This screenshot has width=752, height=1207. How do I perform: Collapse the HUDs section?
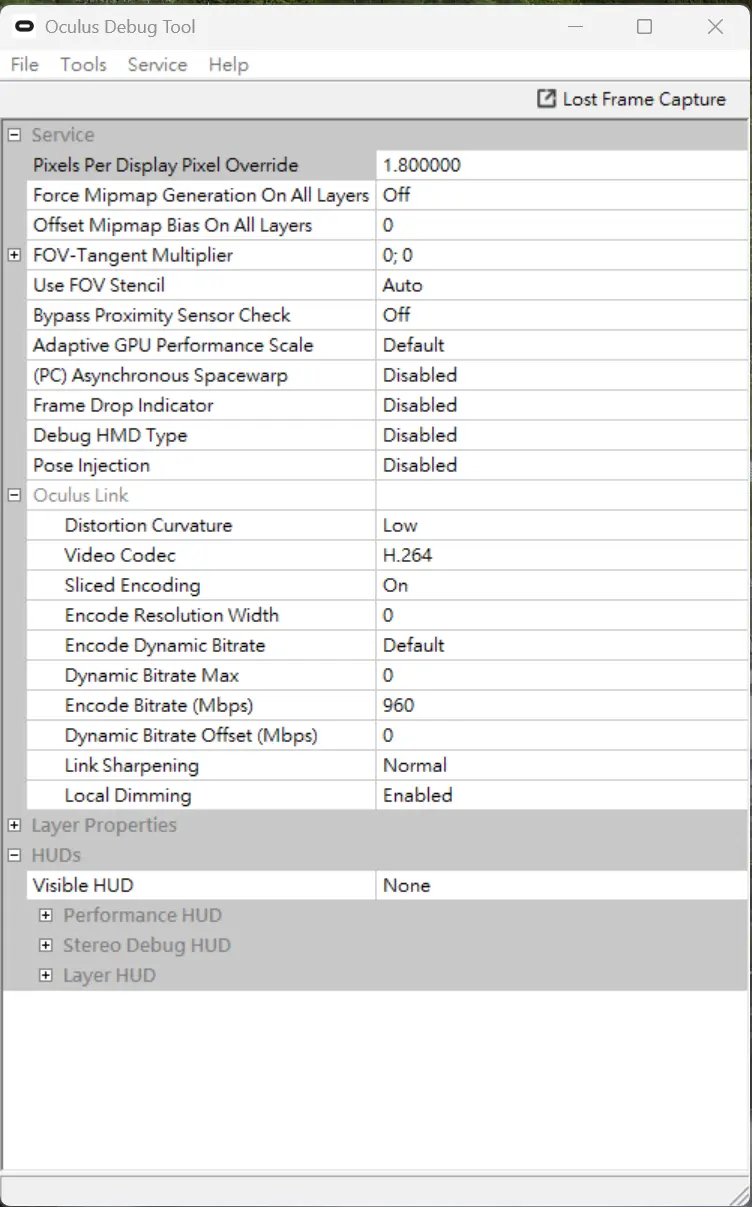(x=14, y=855)
